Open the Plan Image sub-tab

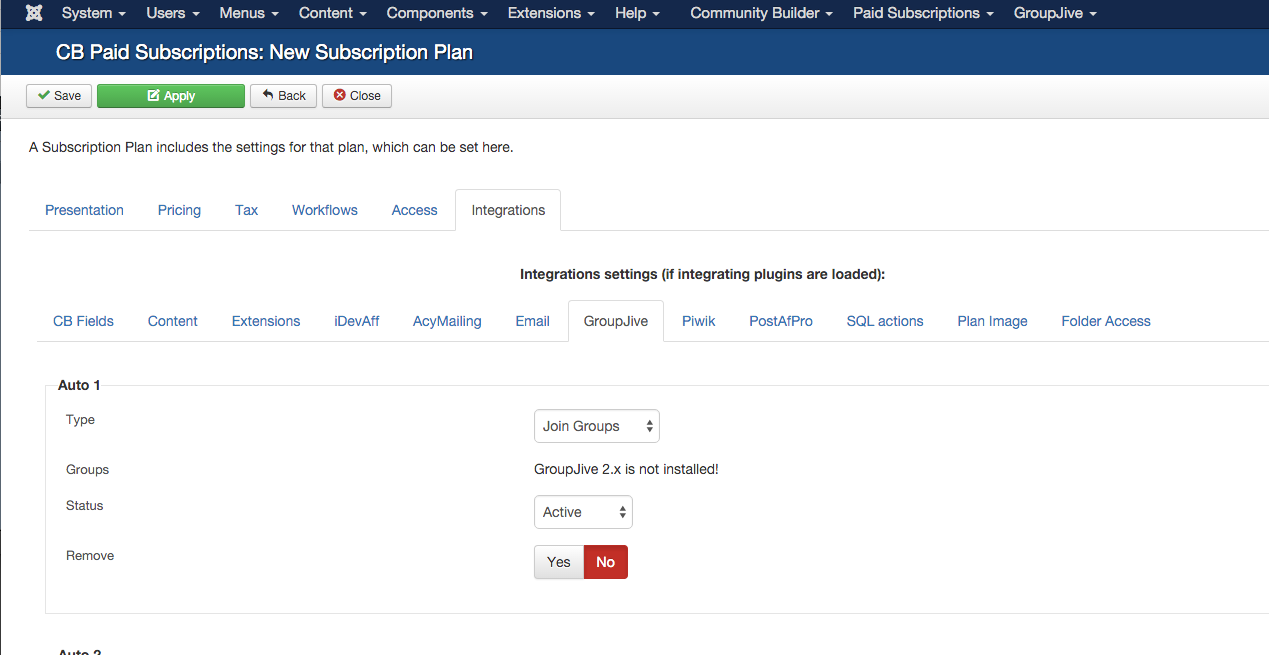click(992, 321)
